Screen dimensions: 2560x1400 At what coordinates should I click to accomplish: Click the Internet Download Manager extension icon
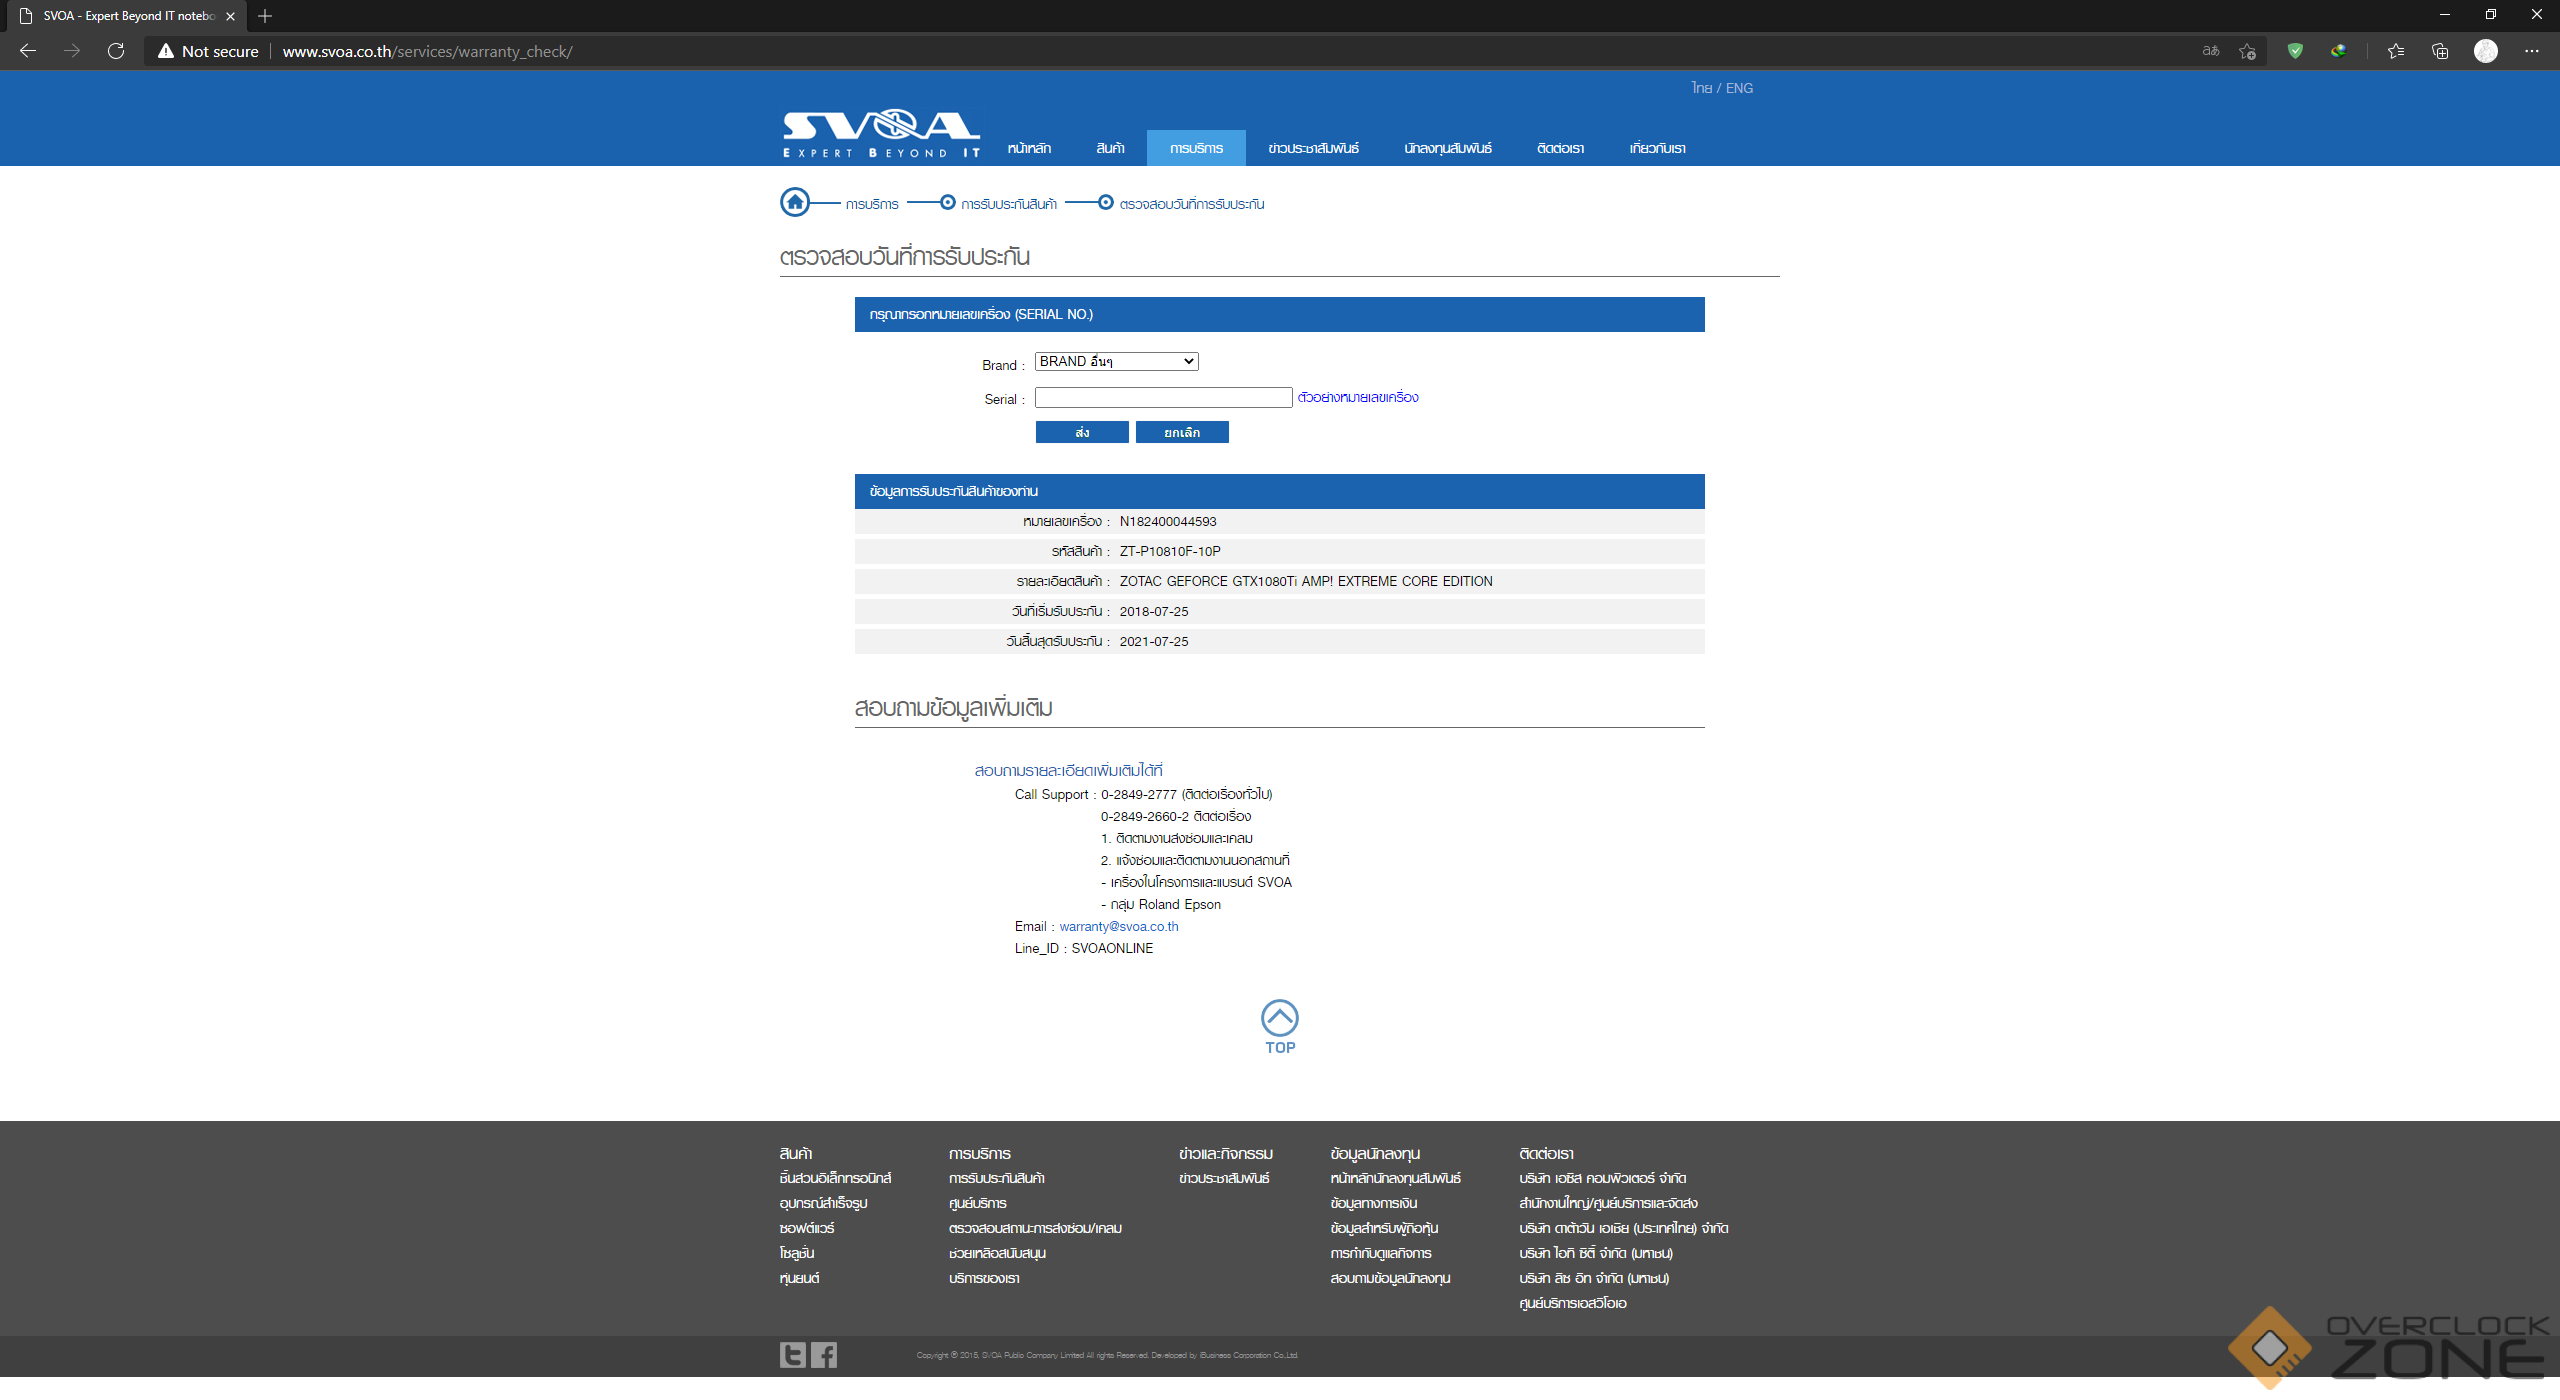tap(2338, 51)
